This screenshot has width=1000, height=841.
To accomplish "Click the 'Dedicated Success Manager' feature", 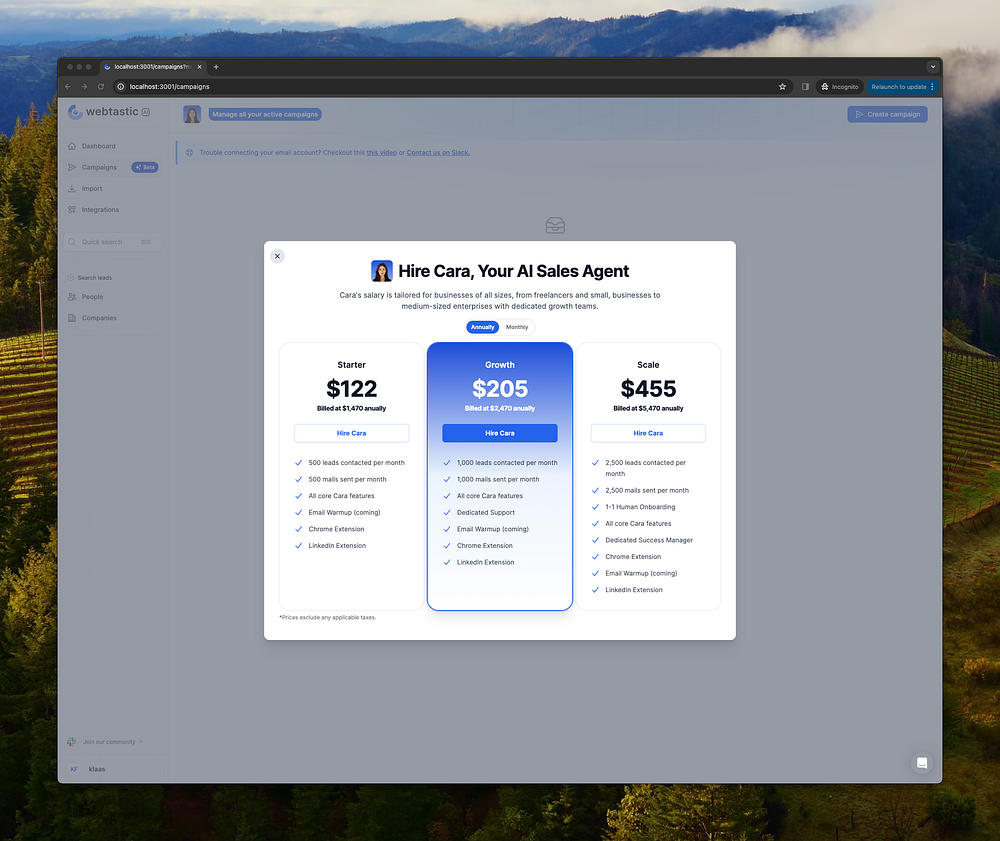I will tap(649, 540).
